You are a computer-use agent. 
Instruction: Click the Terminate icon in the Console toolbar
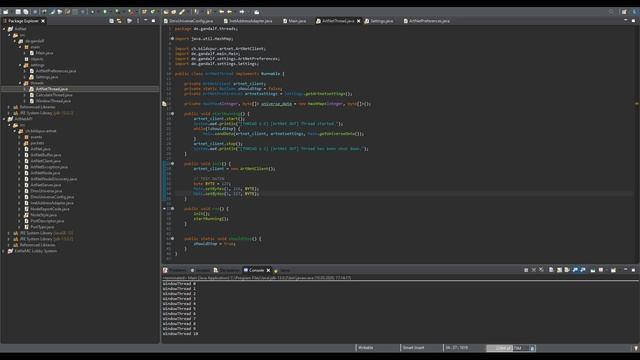point(526,270)
